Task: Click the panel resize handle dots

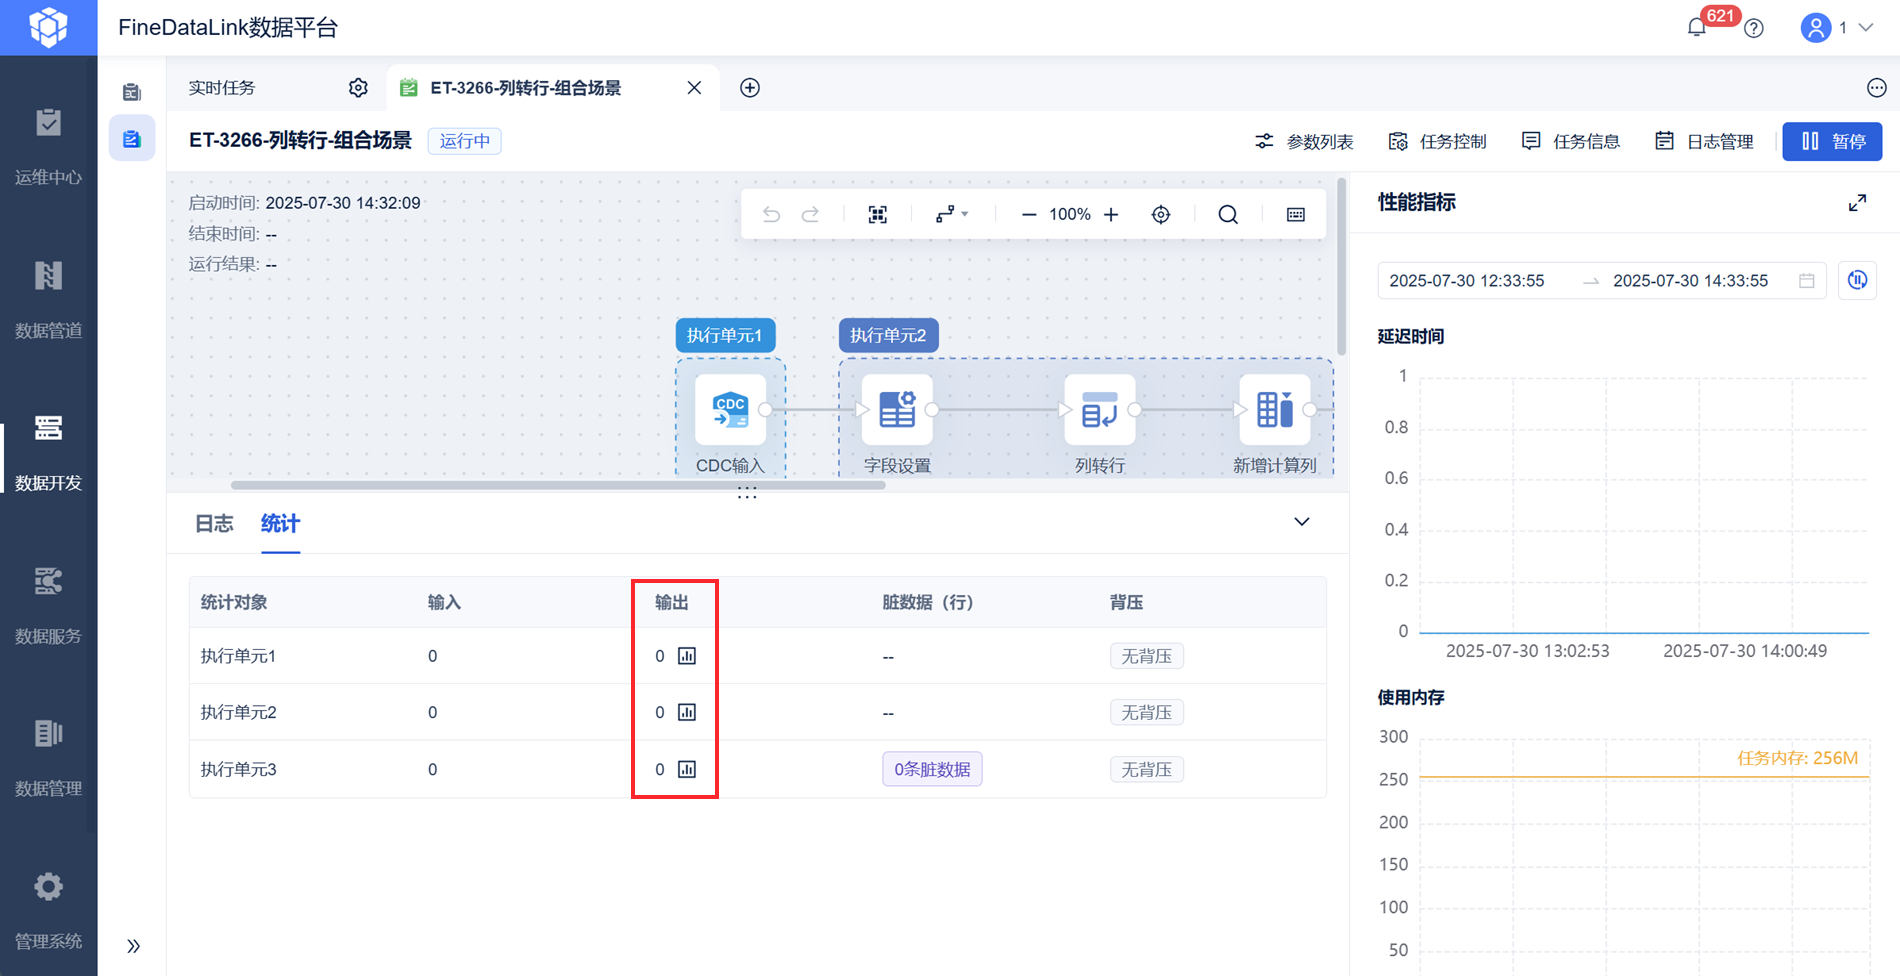Action: tap(747, 493)
